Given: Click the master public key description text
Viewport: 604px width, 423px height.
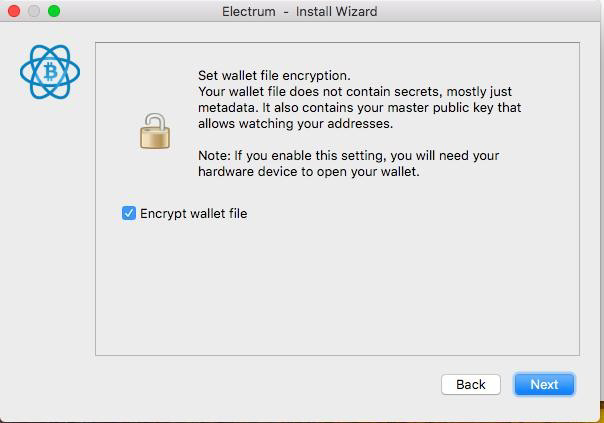Looking at the screenshot, I should pyautogui.click(x=359, y=107).
